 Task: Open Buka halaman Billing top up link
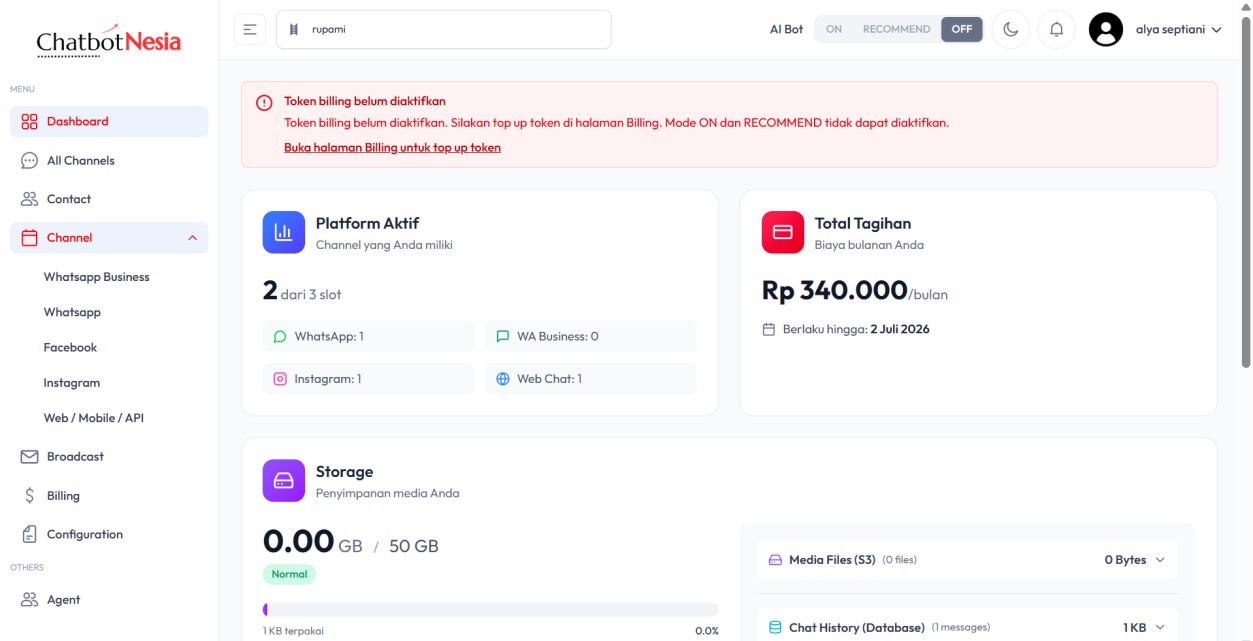392,147
